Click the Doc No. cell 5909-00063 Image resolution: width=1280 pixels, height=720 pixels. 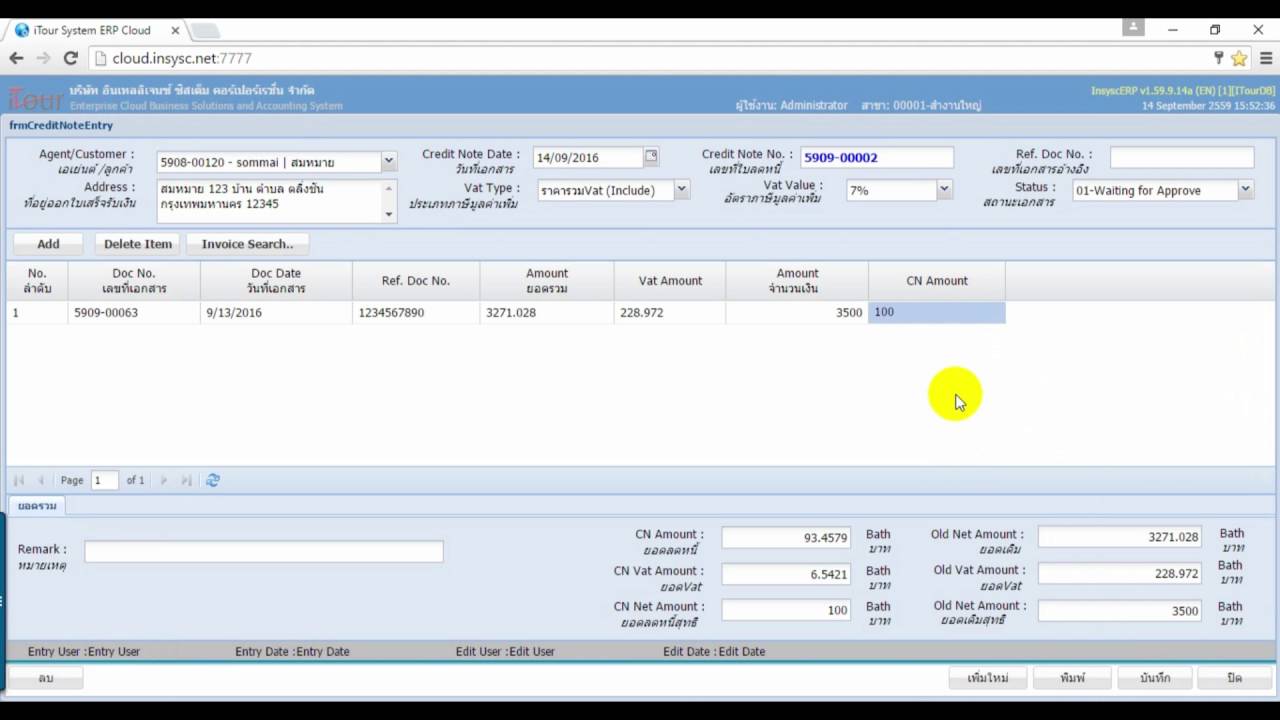pos(134,312)
